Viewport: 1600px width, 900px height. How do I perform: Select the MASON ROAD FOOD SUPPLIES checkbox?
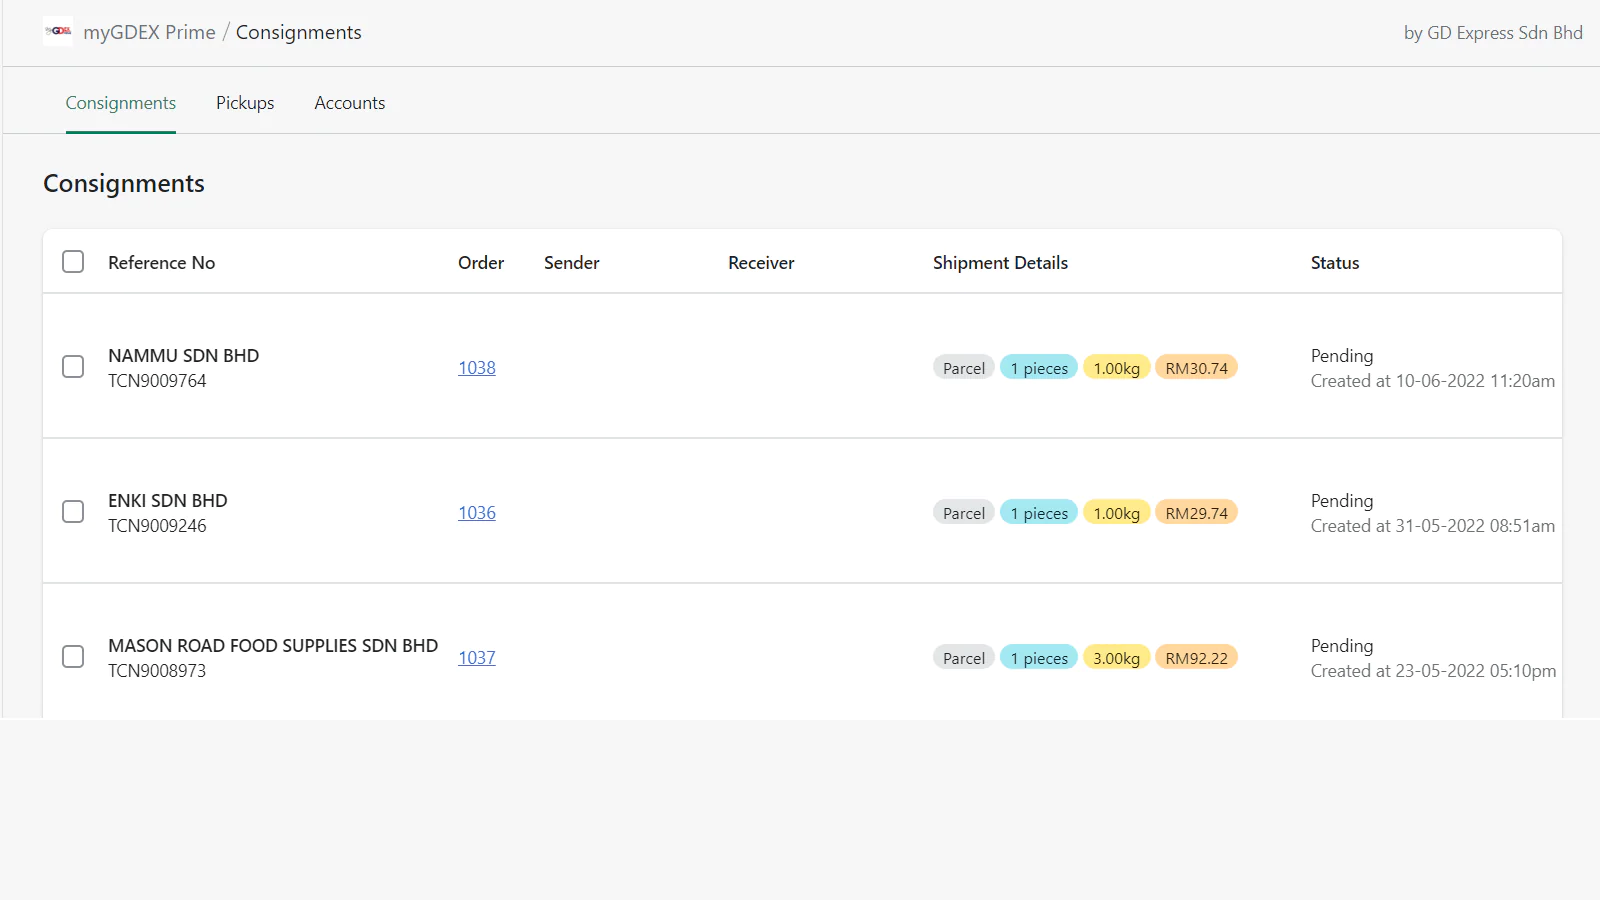[73, 657]
